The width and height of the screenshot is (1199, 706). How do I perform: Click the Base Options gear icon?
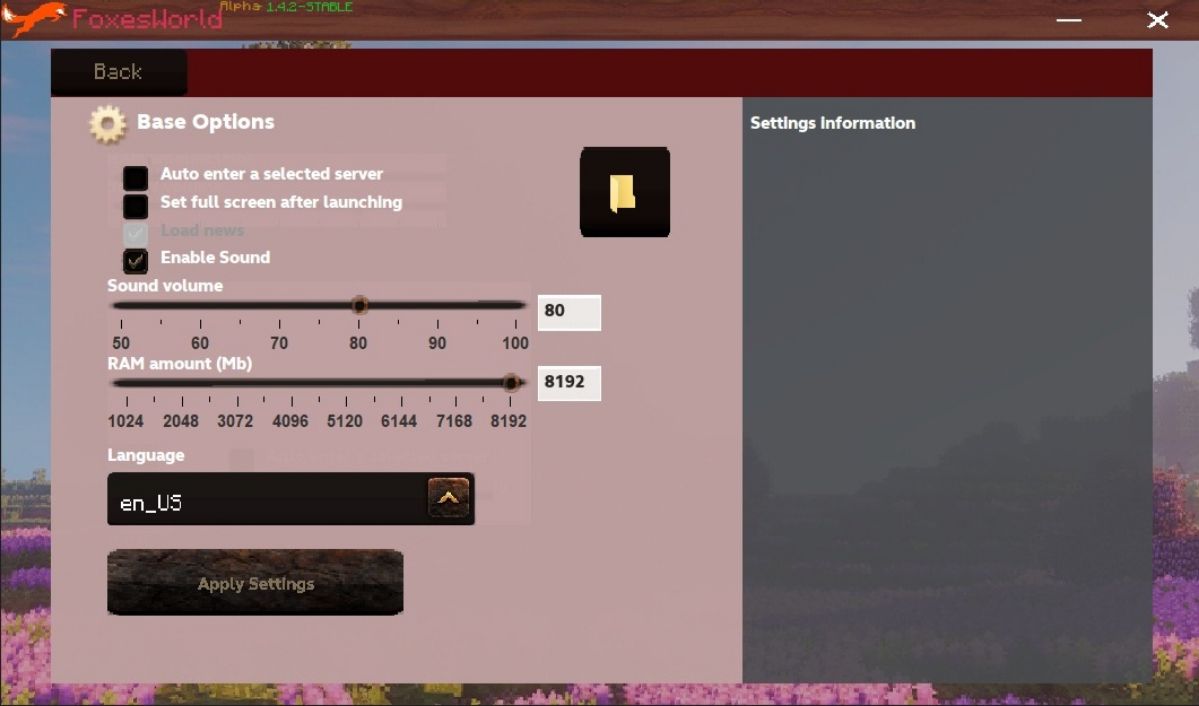click(x=107, y=125)
